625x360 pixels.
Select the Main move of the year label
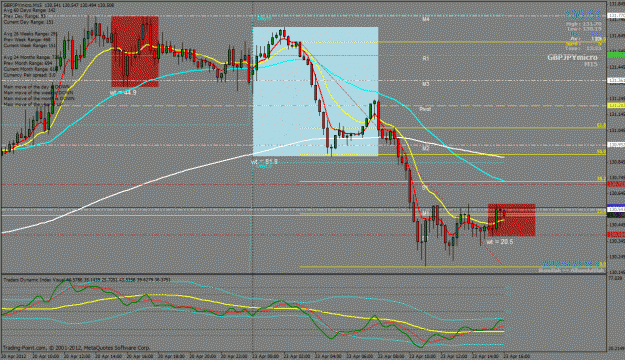point(34,104)
